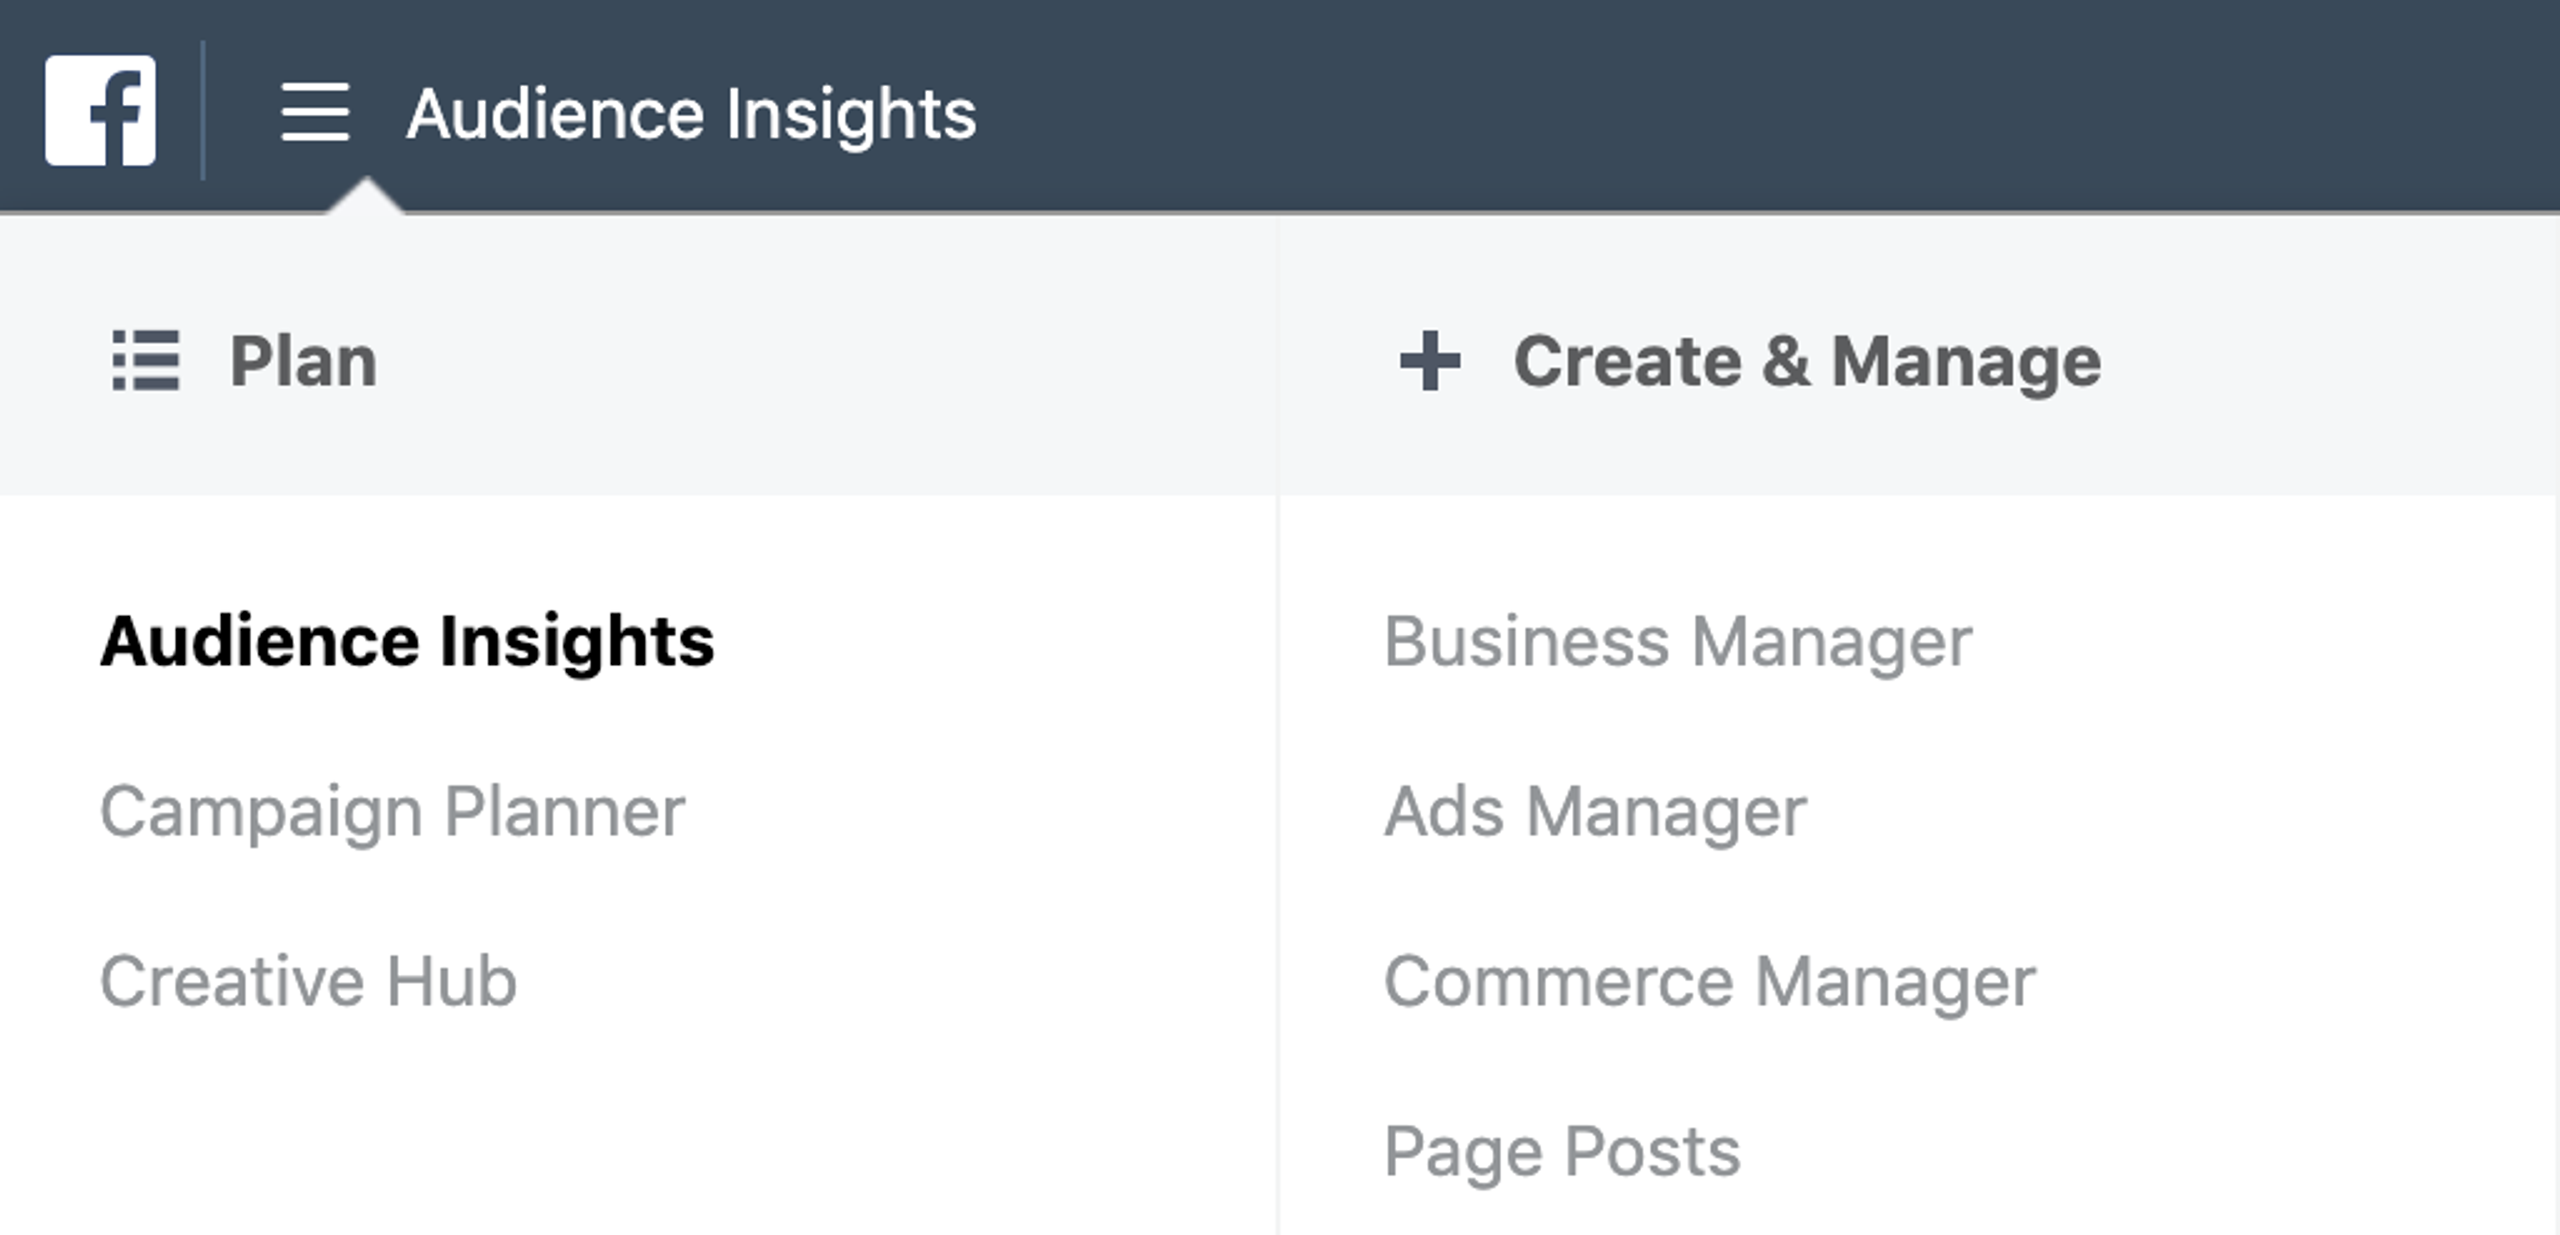Viewport: 2560px width, 1235px height.
Task: Click the Facebook logo icon
Action: (x=100, y=110)
